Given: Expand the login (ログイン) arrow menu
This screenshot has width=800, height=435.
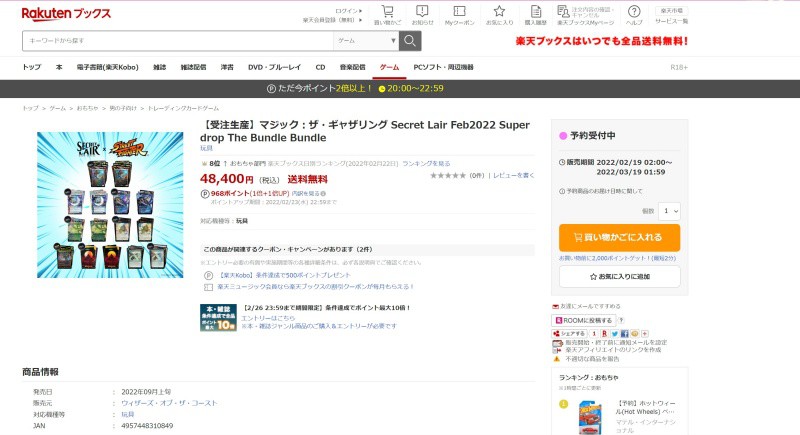Looking at the screenshot, I should click(349, 11).
